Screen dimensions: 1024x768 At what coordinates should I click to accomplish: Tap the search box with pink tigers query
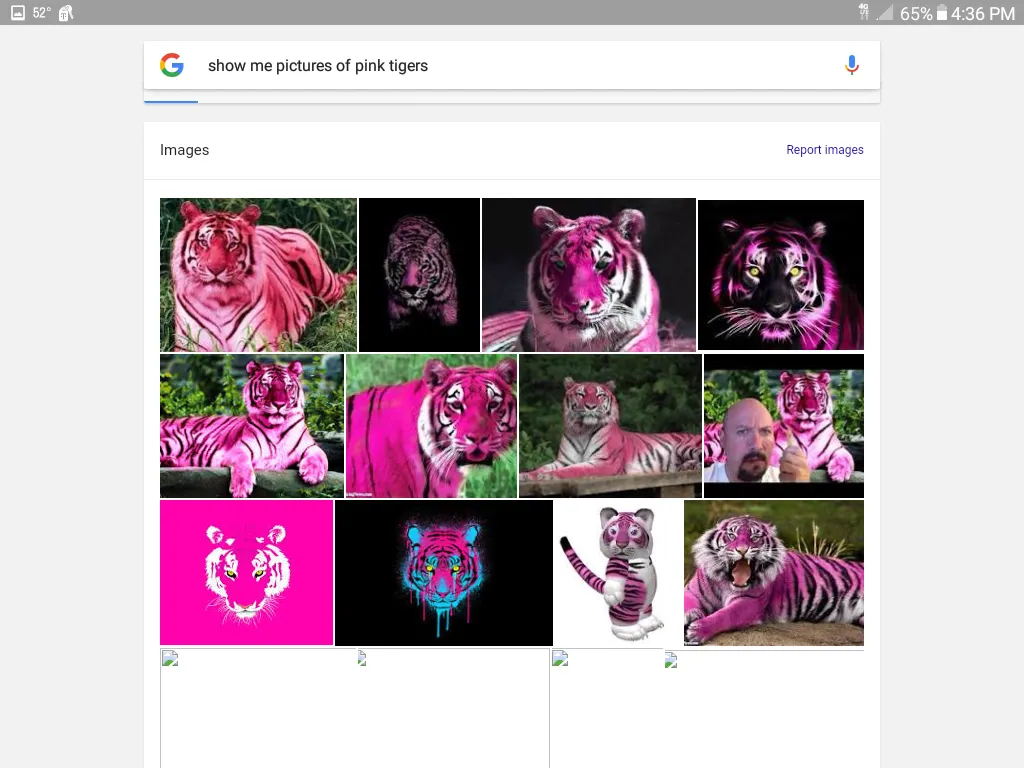coord(500,66)
